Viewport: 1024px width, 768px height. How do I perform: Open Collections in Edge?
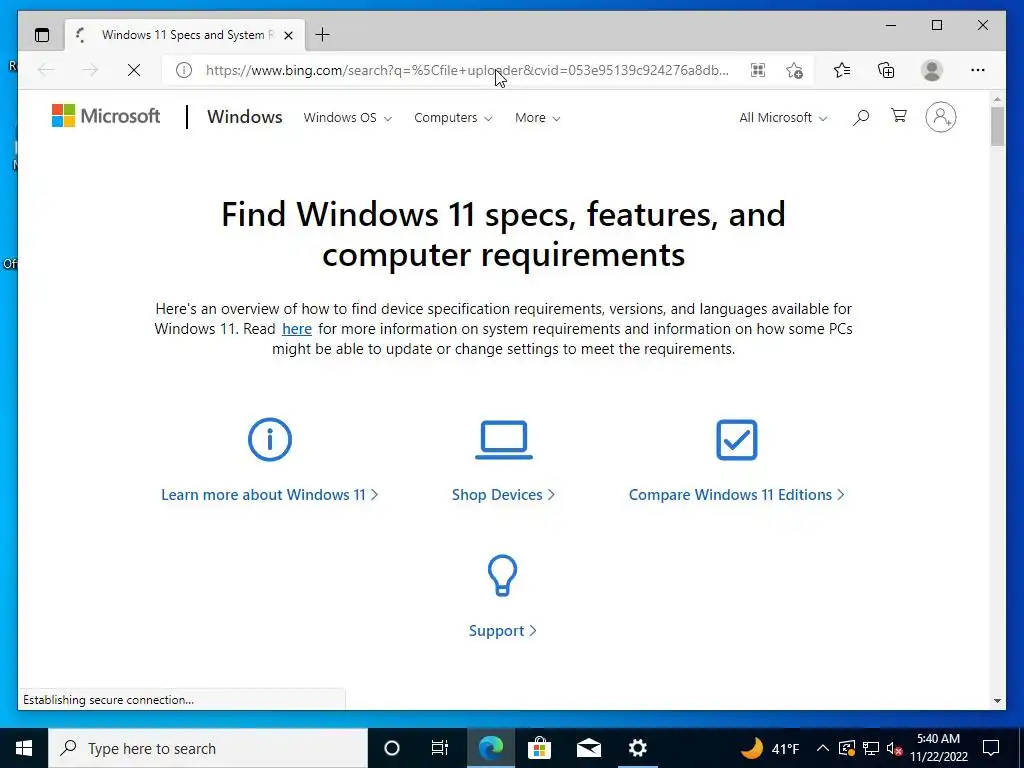[x=886, y=70]
